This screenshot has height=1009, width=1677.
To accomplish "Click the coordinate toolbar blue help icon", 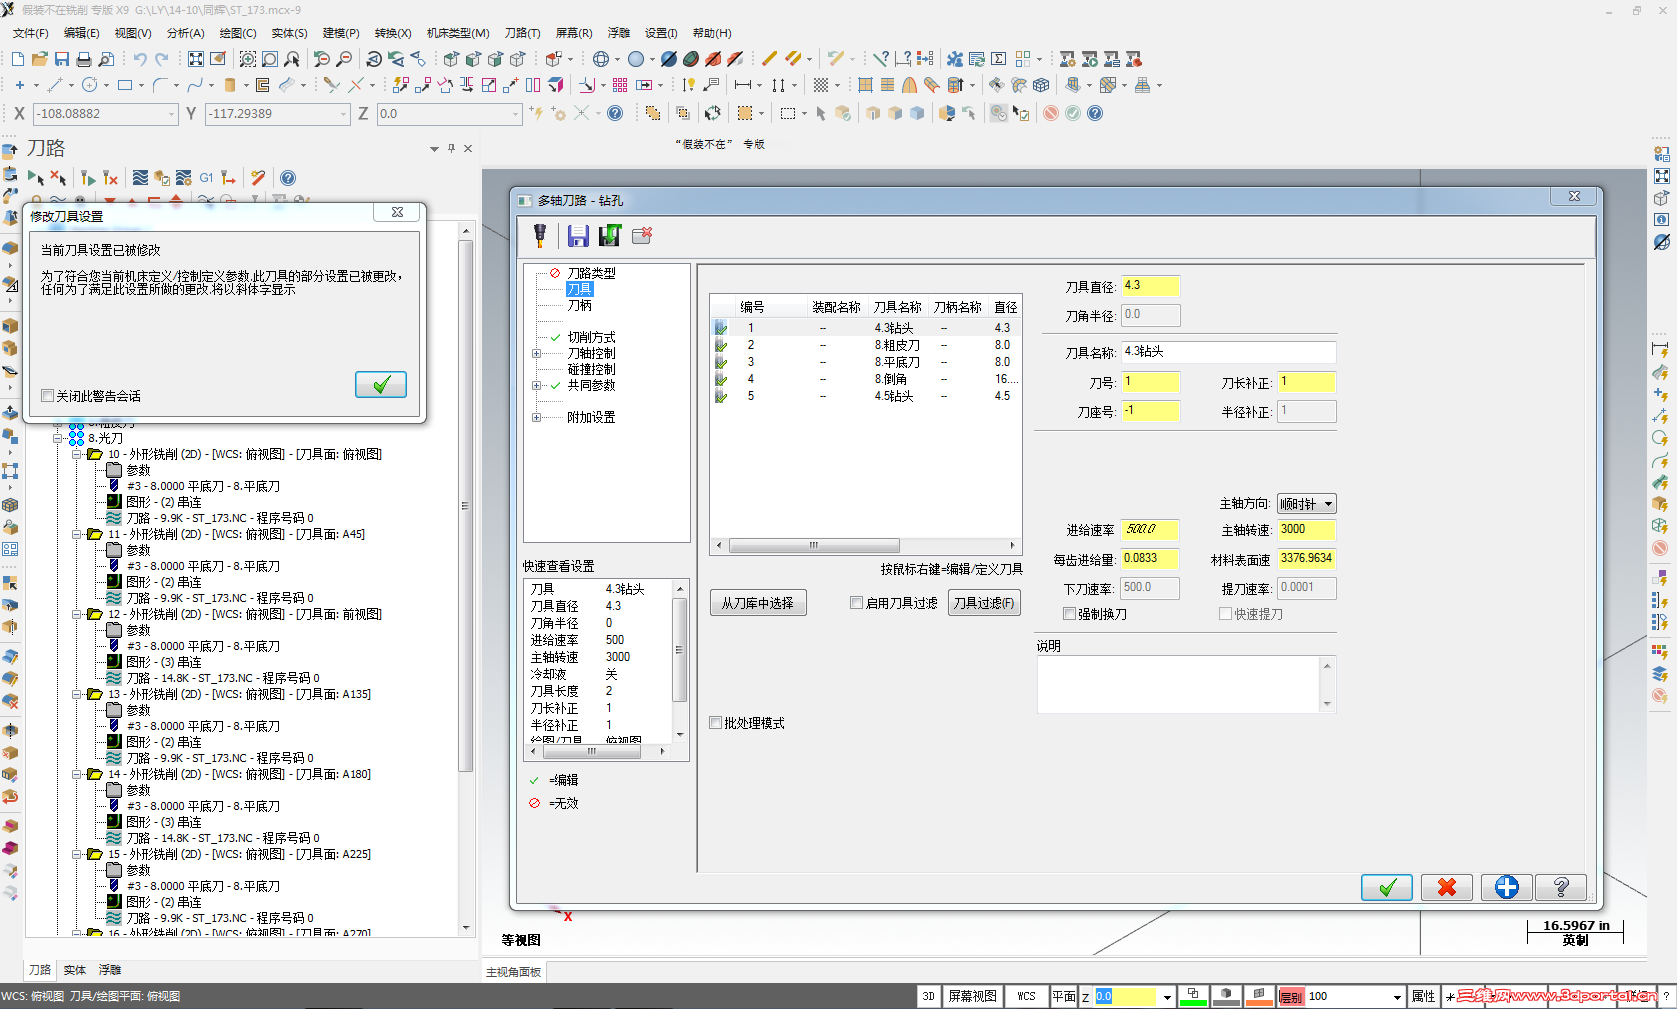I will (x=615, y=113).
